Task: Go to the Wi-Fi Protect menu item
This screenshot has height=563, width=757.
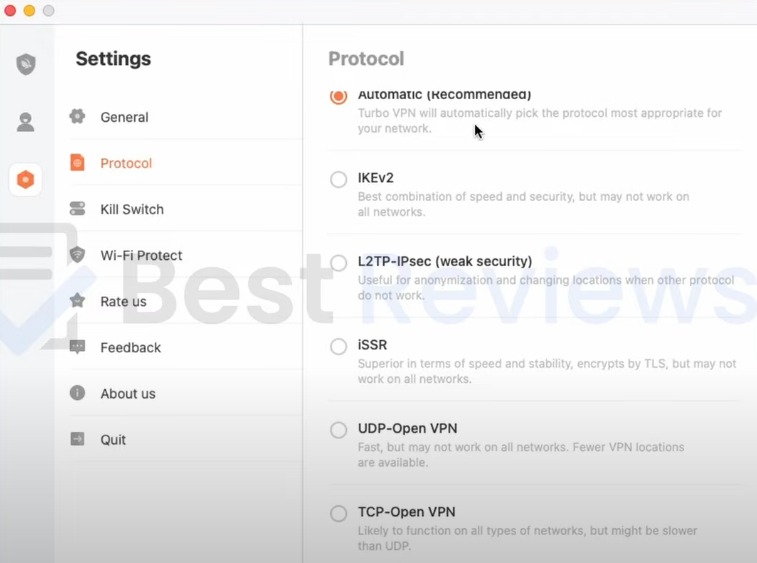Action: (x=141, y=255)
